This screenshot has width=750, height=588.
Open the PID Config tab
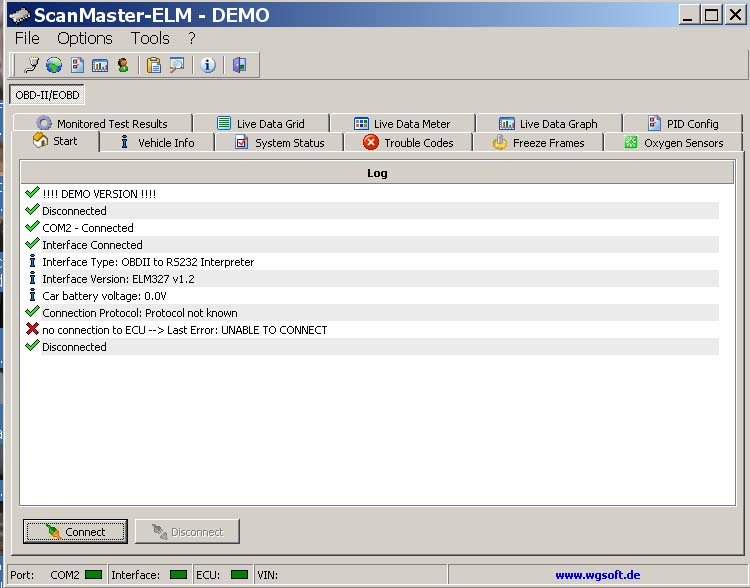pyautogui.click(x=683, y=123)
